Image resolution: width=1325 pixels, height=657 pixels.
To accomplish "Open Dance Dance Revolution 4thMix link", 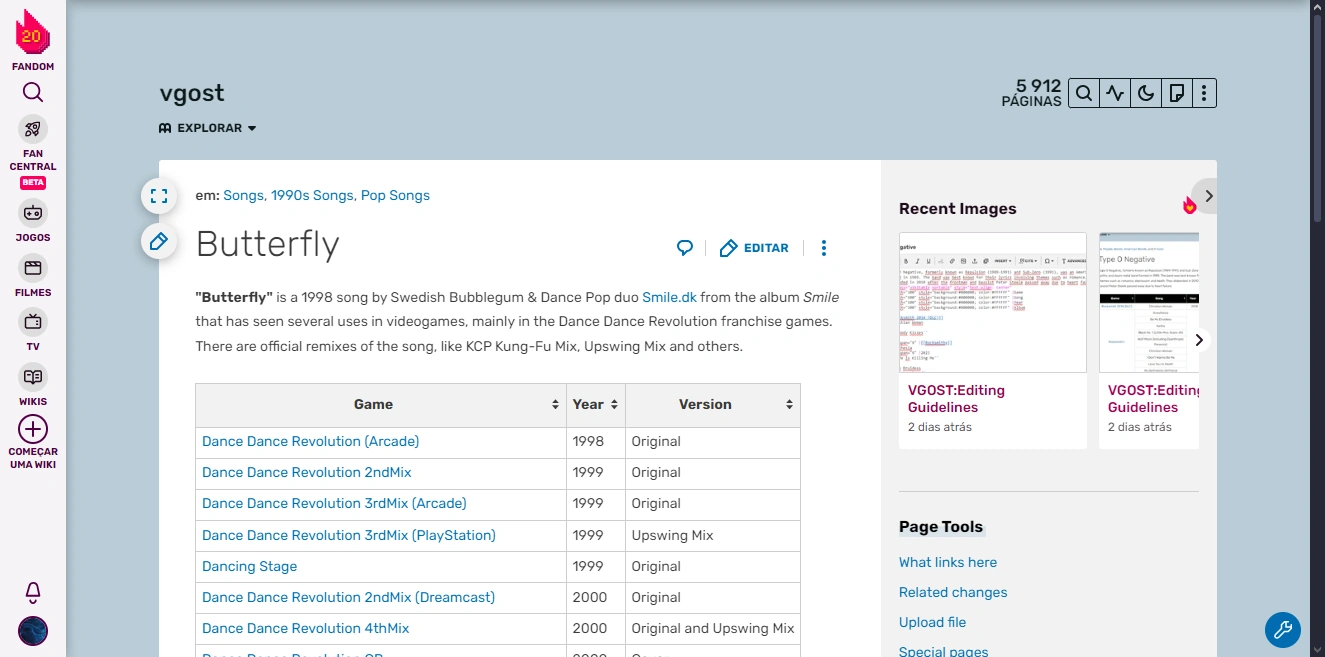I will pyautogui.click(x=305, y=628).
